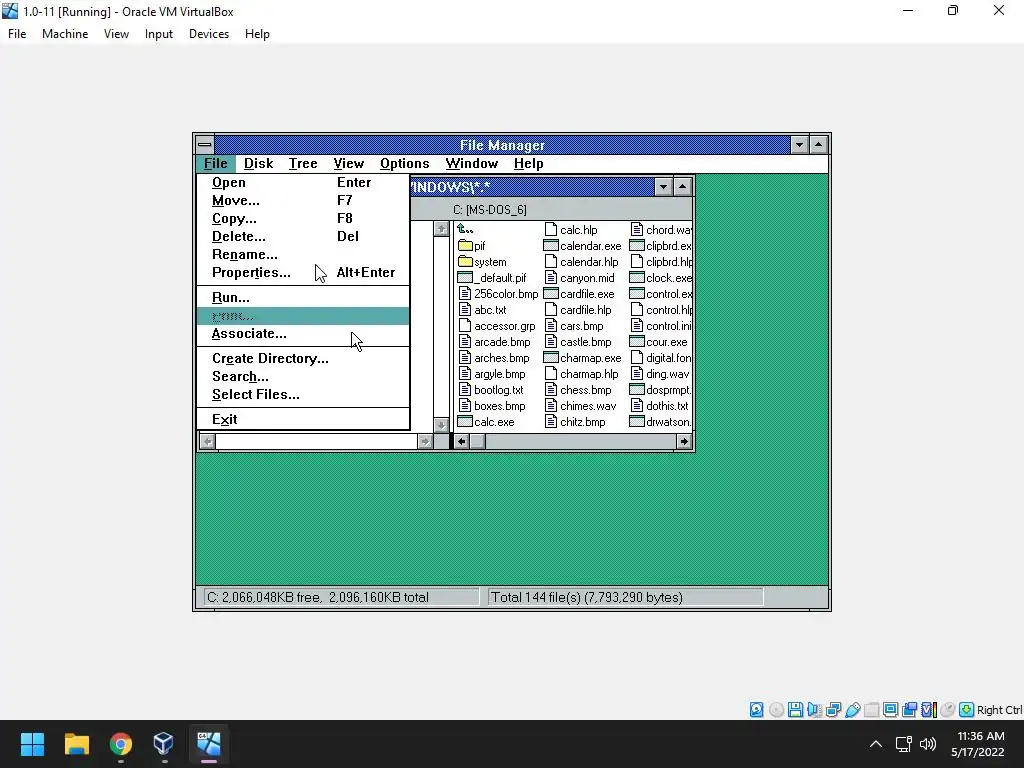1024x768 pixels.
Task: Select the charmap.exe program icon
Action: 551,358
